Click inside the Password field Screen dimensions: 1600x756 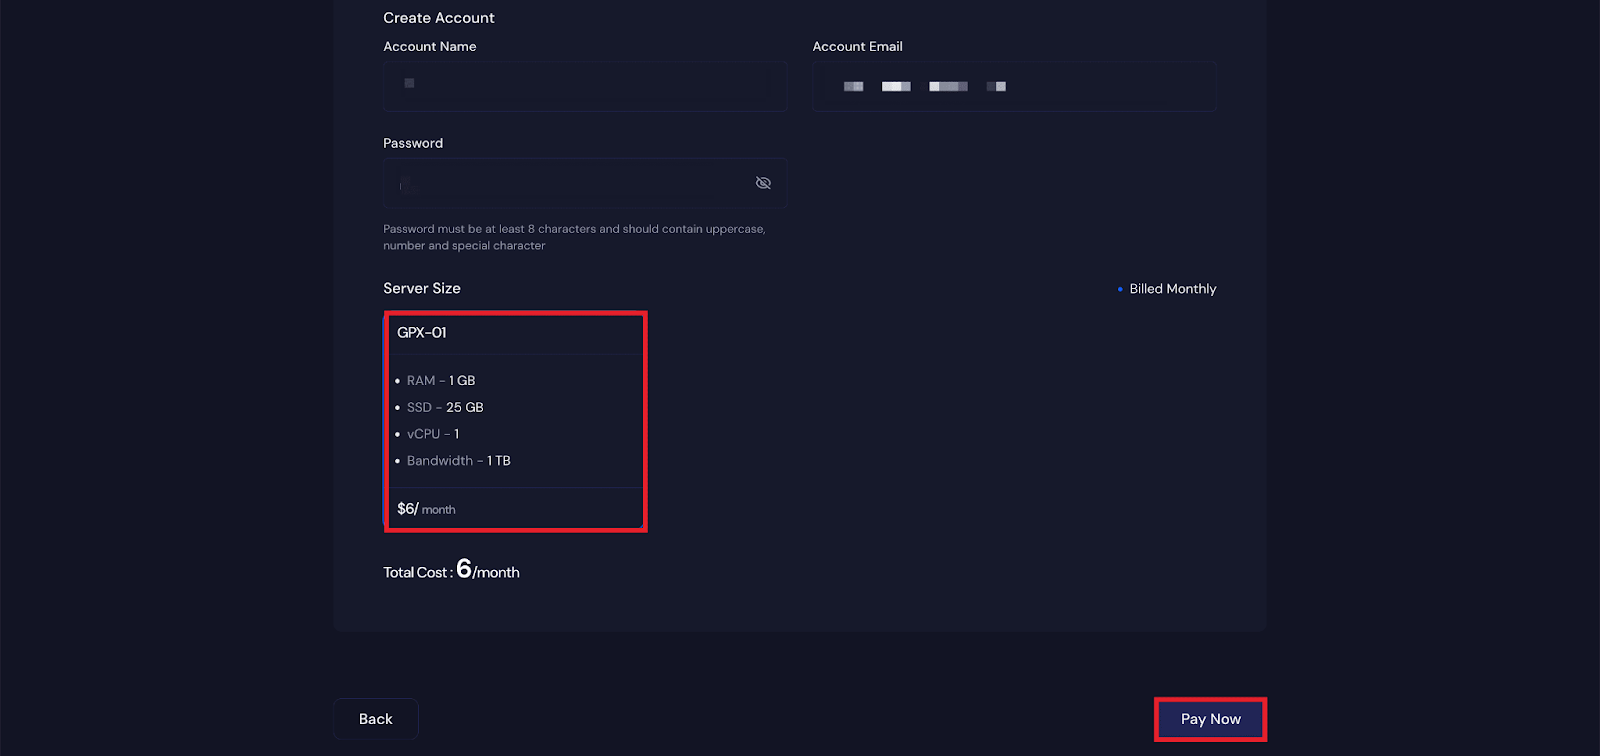[565, 183]
